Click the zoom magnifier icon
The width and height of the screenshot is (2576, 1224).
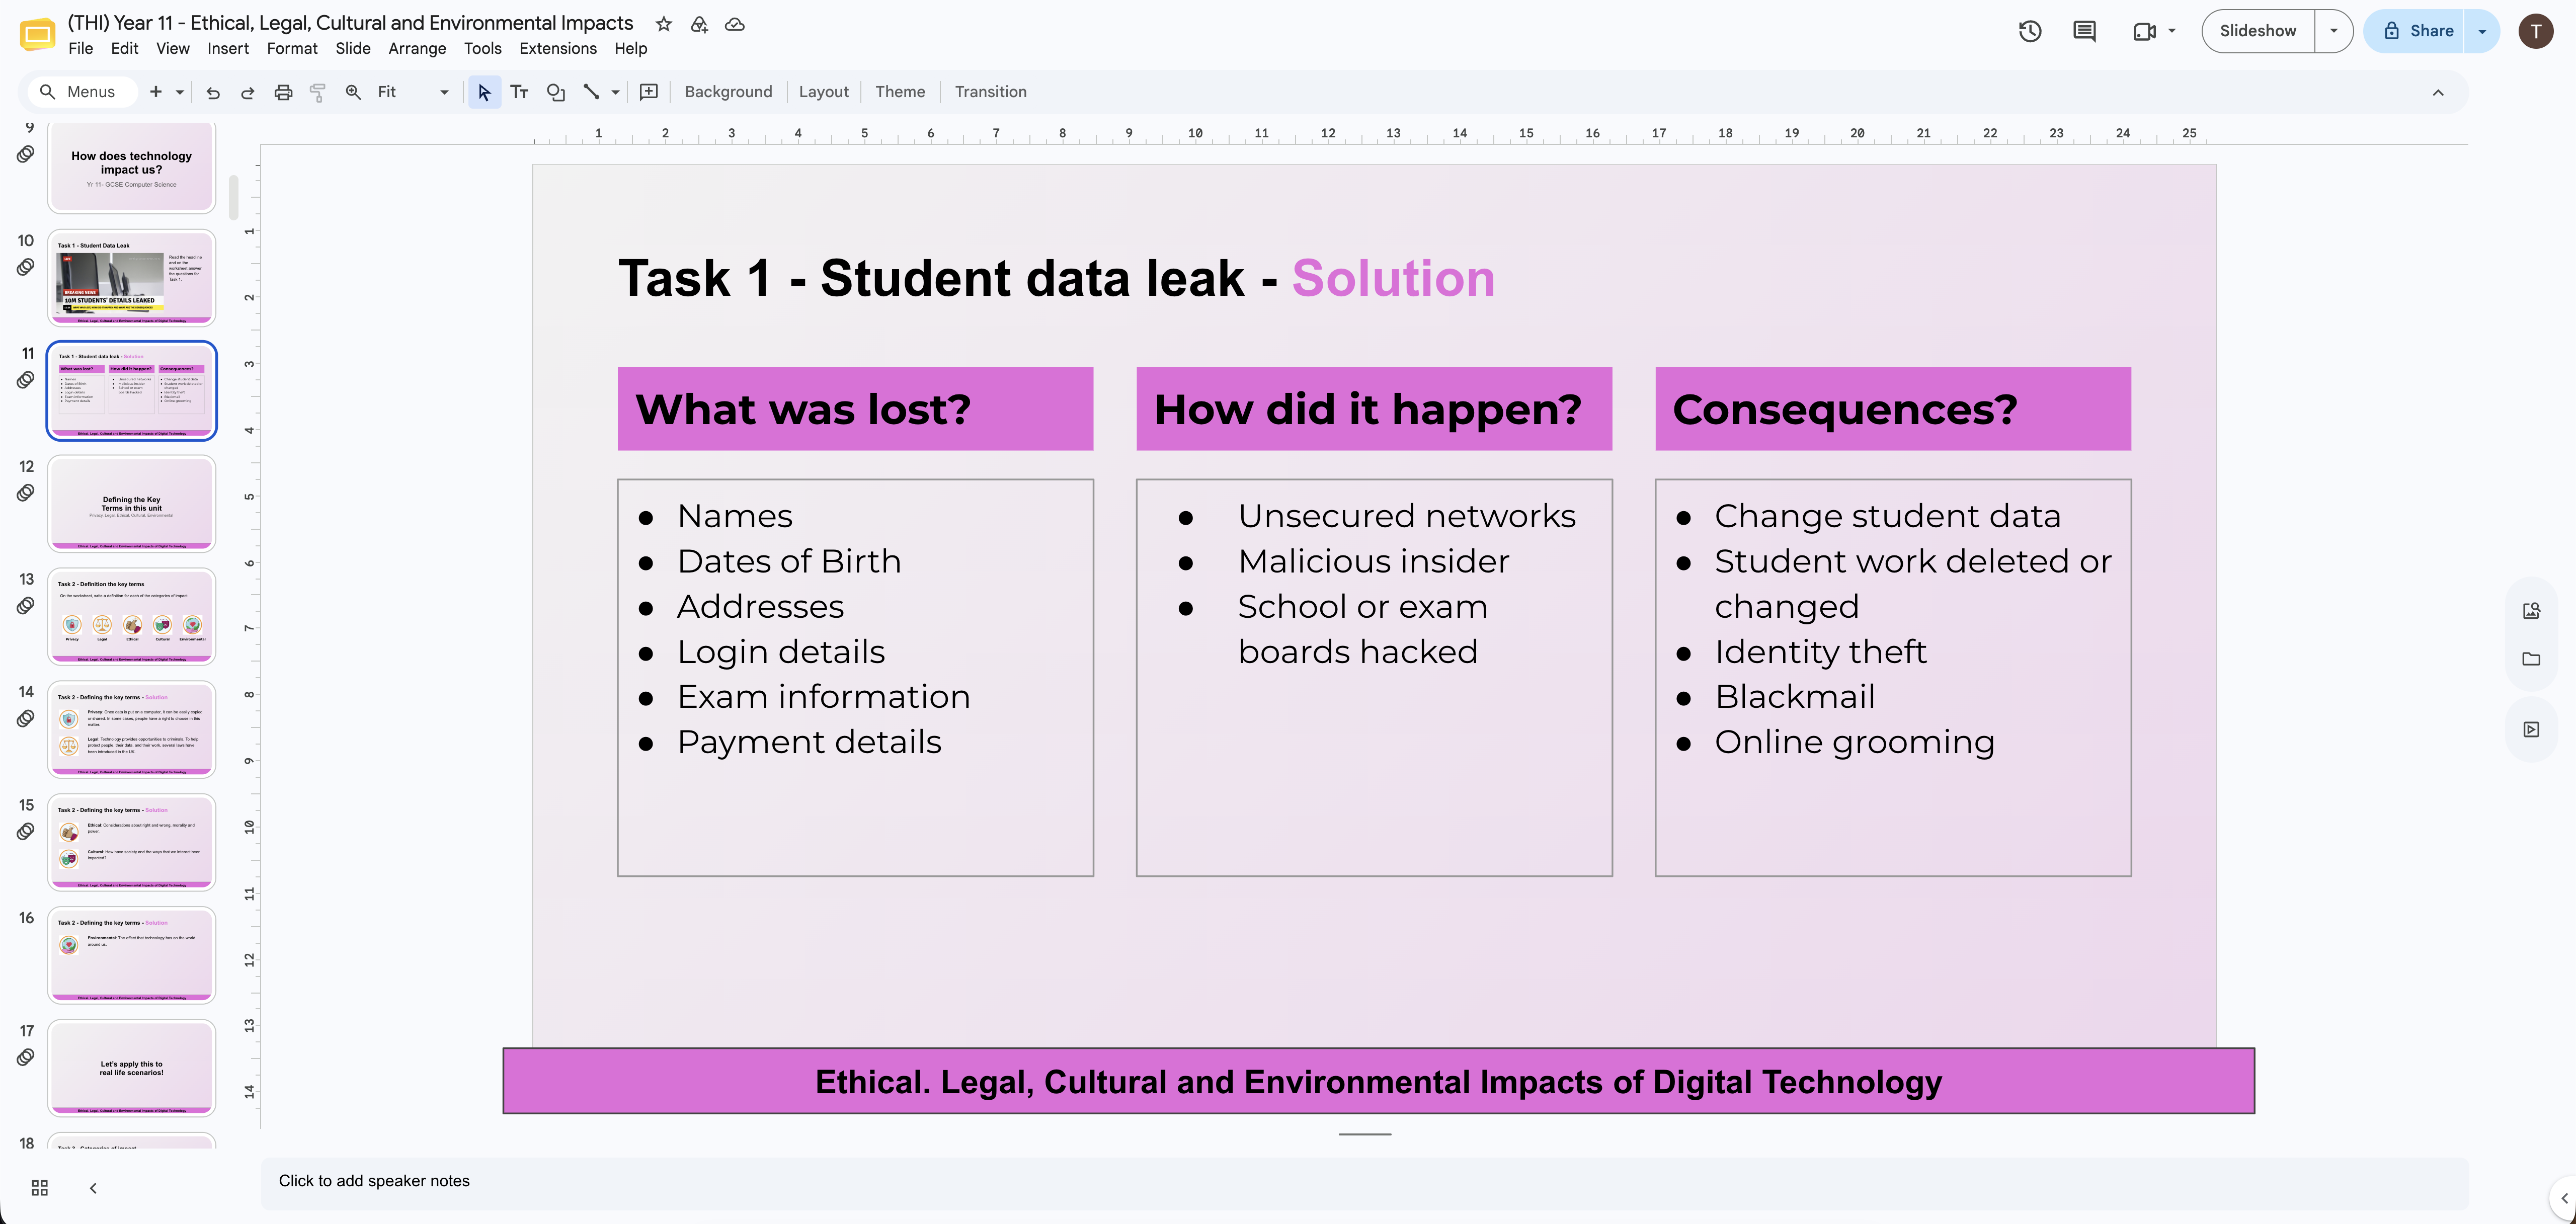click(353, 92)
